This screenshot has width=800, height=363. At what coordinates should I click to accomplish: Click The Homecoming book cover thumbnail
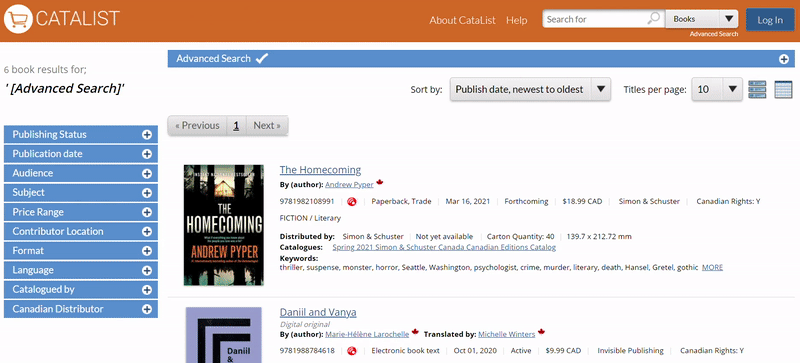(223, 225)
